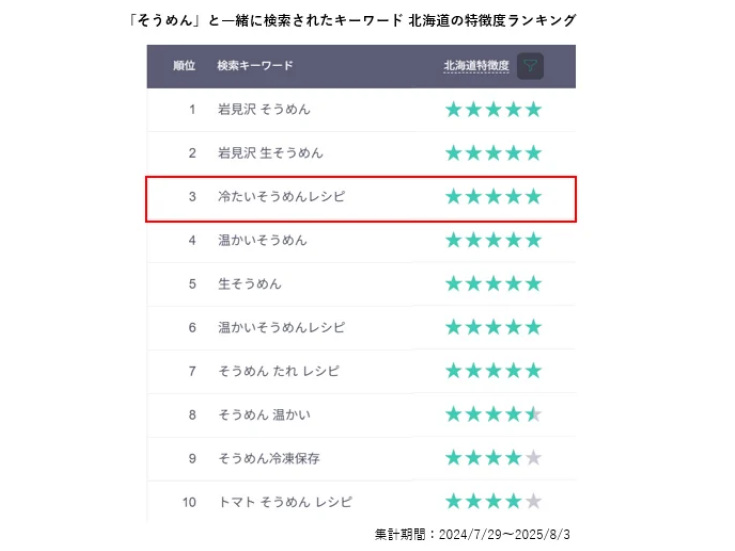Click the 順位 column header
Screen dimensions: 735x551
(184, 66)
